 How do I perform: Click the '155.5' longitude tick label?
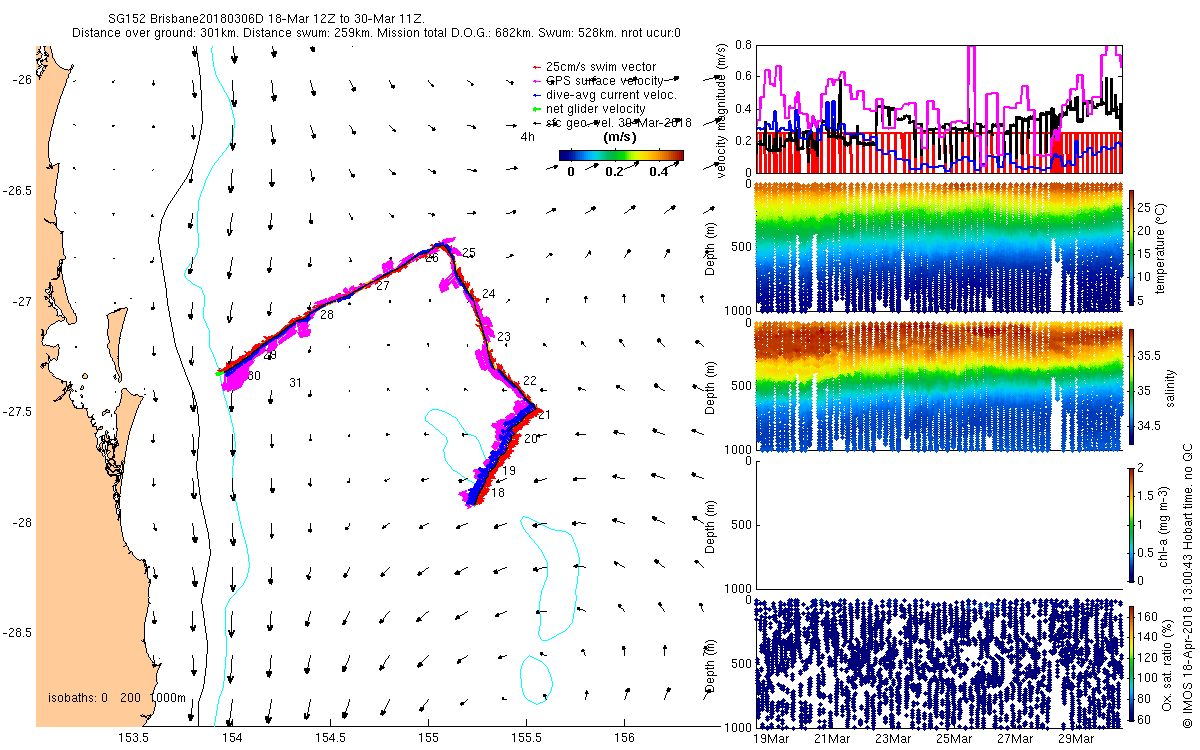526,738
